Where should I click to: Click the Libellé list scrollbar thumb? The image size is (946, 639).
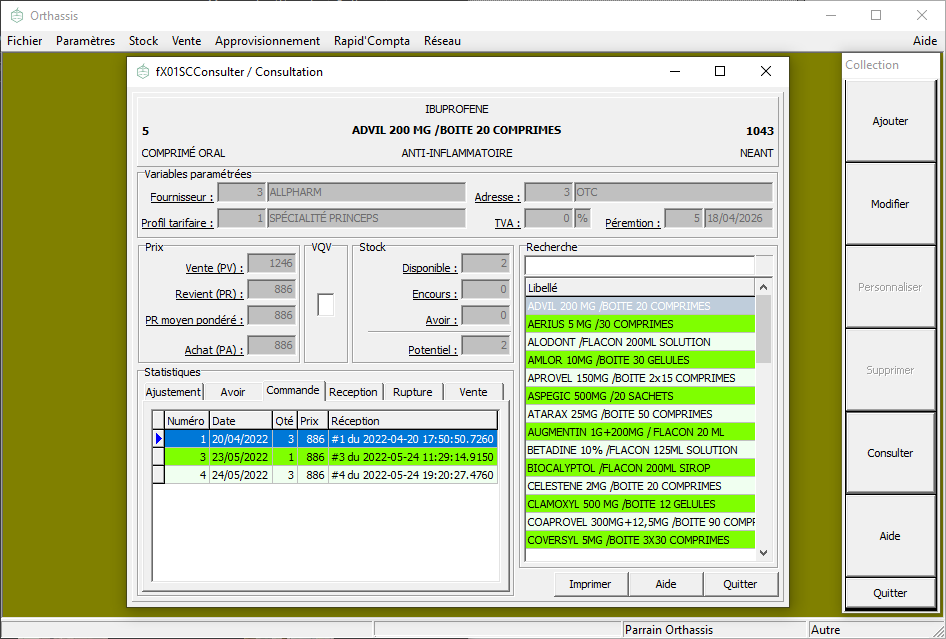click(x=763, y=329)
